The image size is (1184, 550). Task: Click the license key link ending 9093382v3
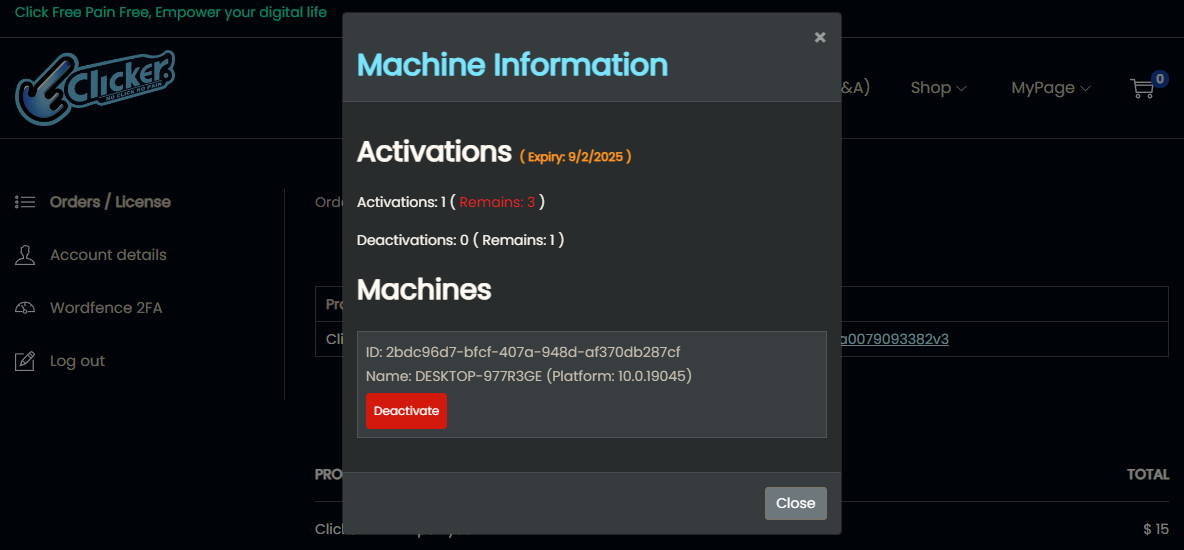pos(894,339)
